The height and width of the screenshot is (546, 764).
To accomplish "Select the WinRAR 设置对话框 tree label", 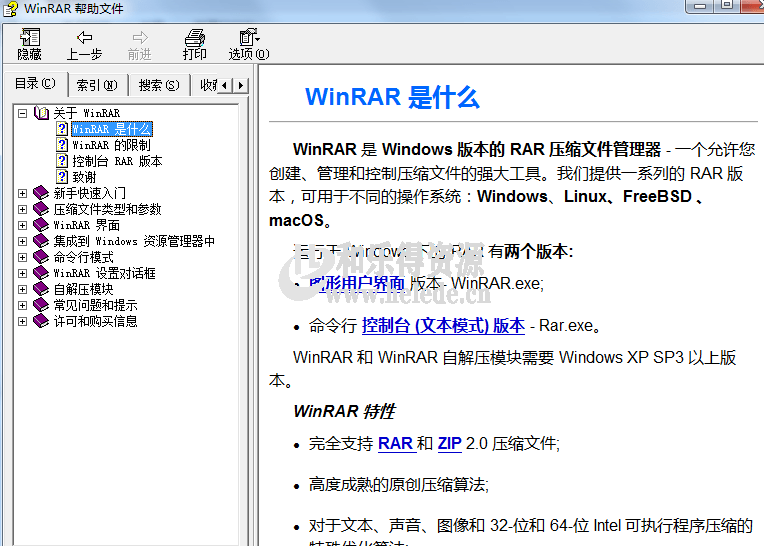I will [x=104, y=273].
